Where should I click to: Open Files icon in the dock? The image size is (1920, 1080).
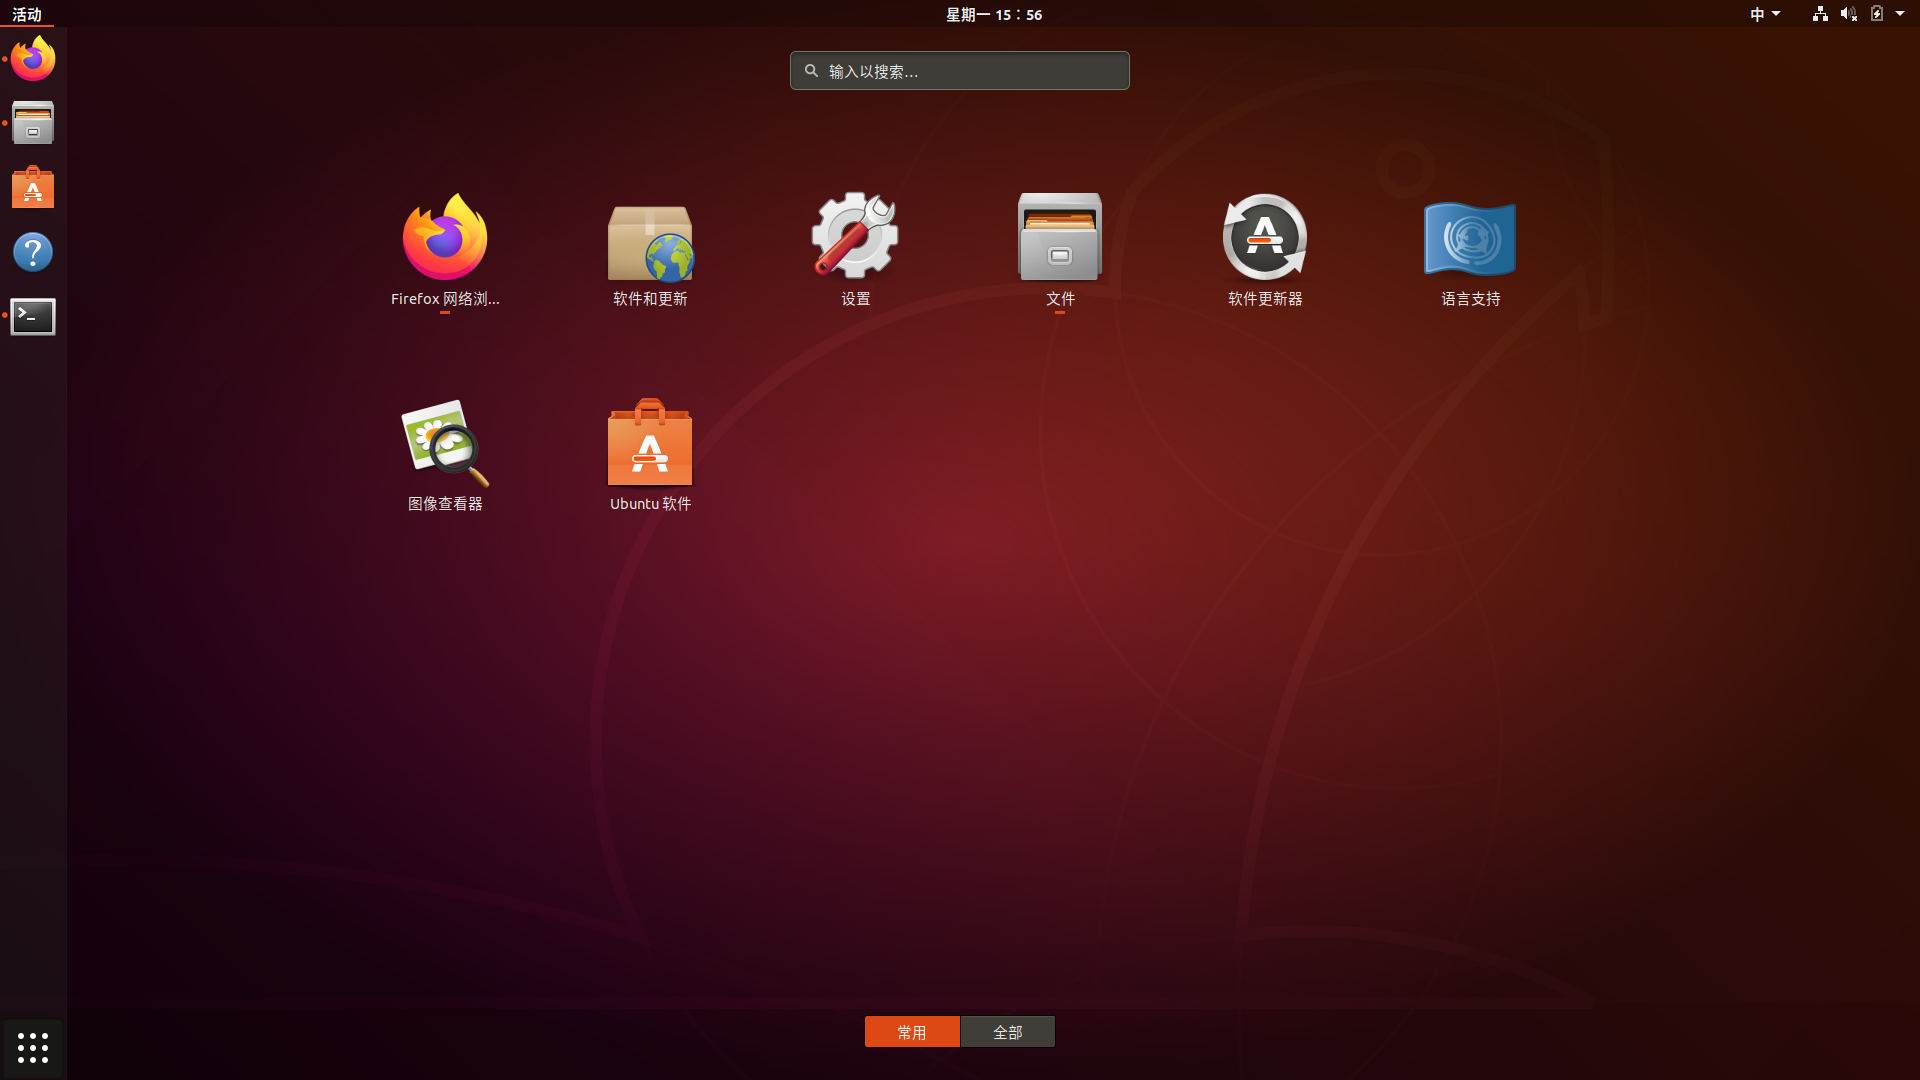(x=33, y=123)
